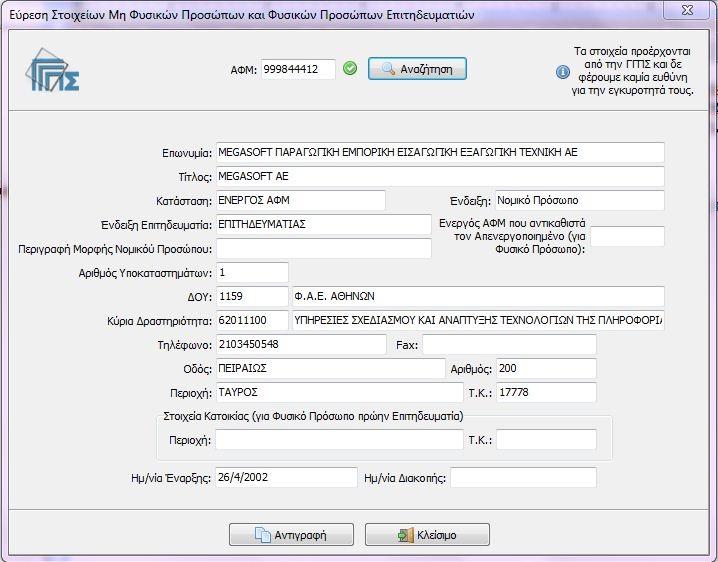Viewport: 718px width, 562px height.
Task: Click the 'Τηλέφωνο:' label
Action: tap(185, 345)
